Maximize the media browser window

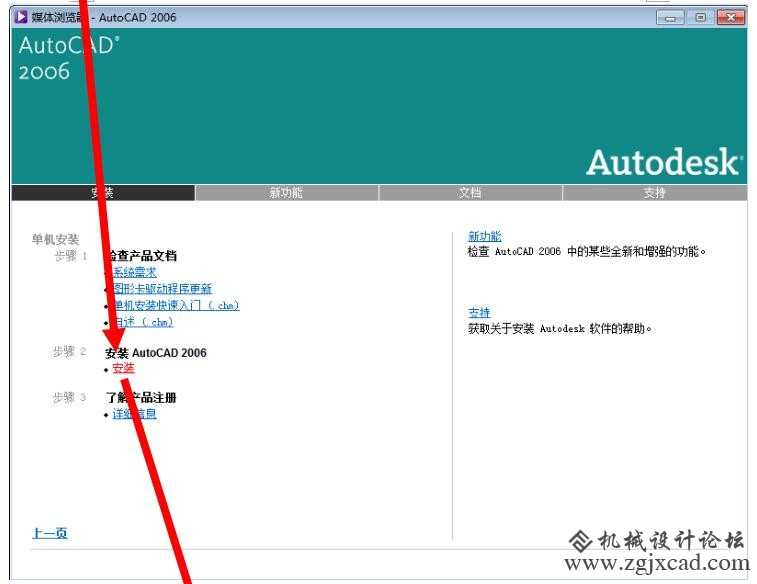[x=700, y=18]
